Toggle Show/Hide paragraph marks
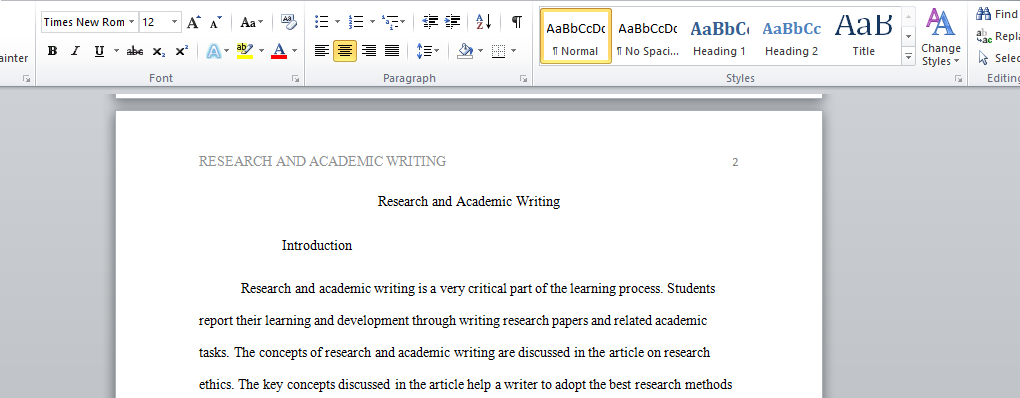This screenshot has width=1020, height=398. 517,22
